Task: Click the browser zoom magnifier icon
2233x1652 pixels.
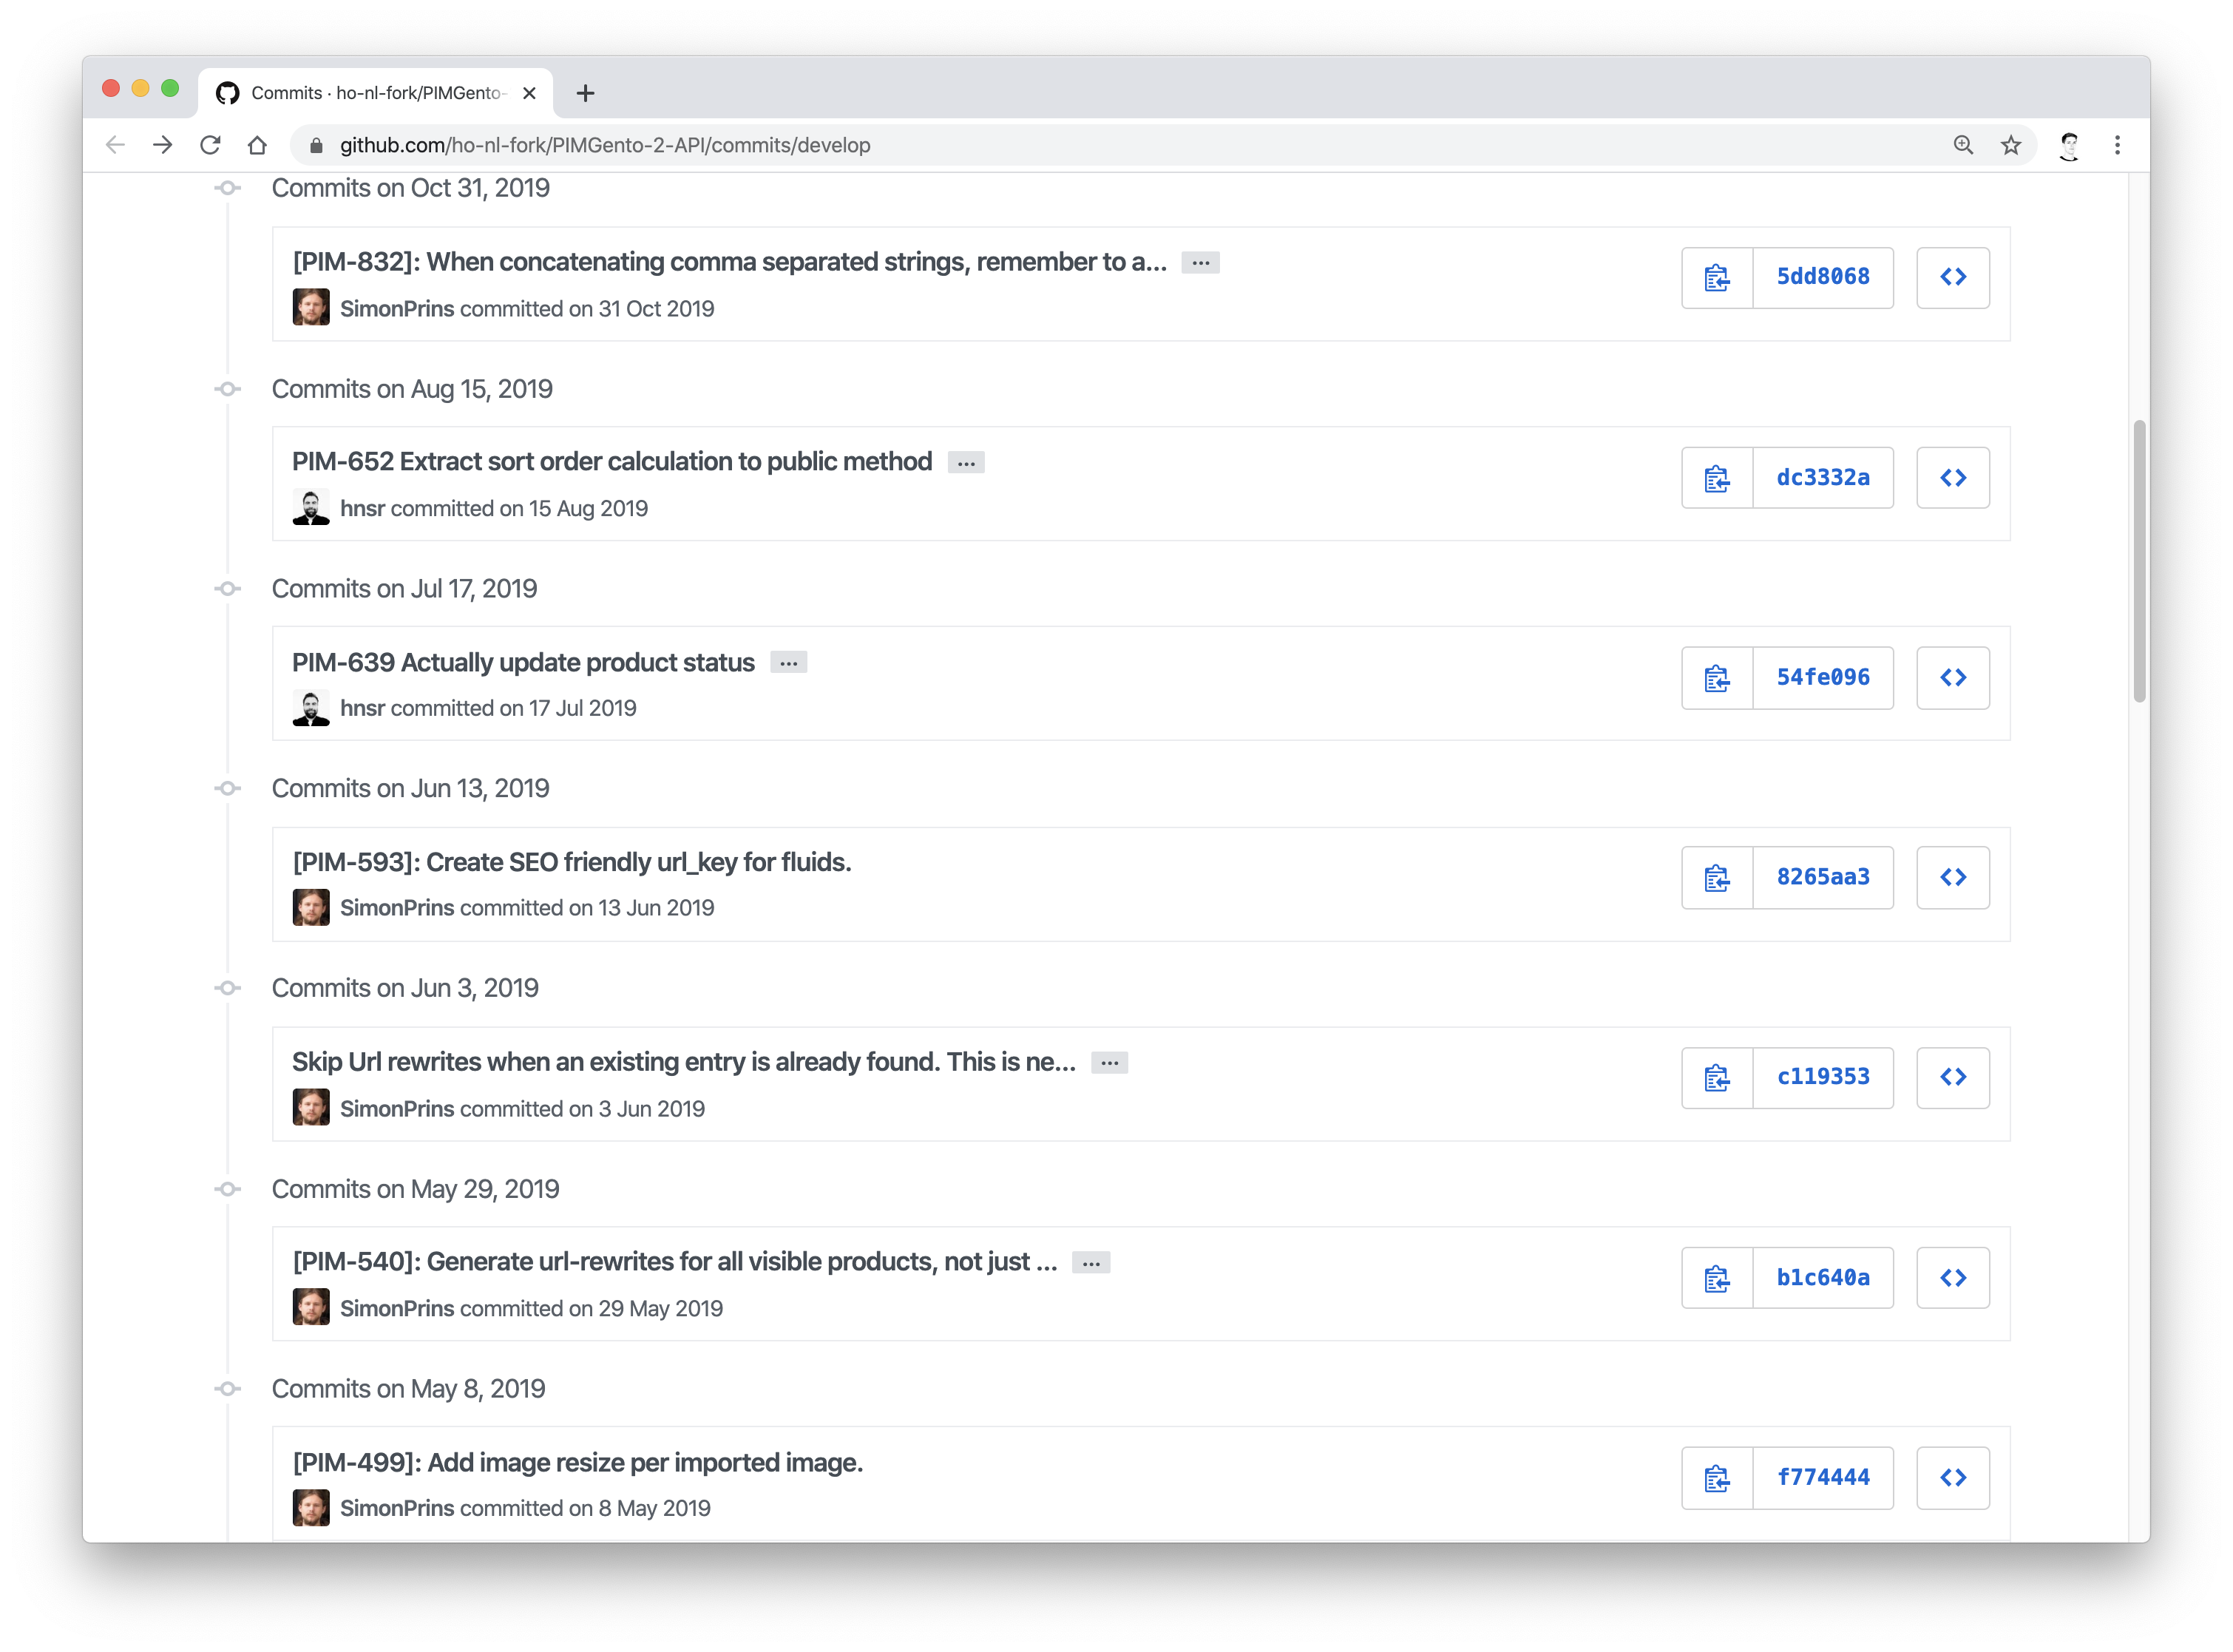Action: click(1963, 146)
